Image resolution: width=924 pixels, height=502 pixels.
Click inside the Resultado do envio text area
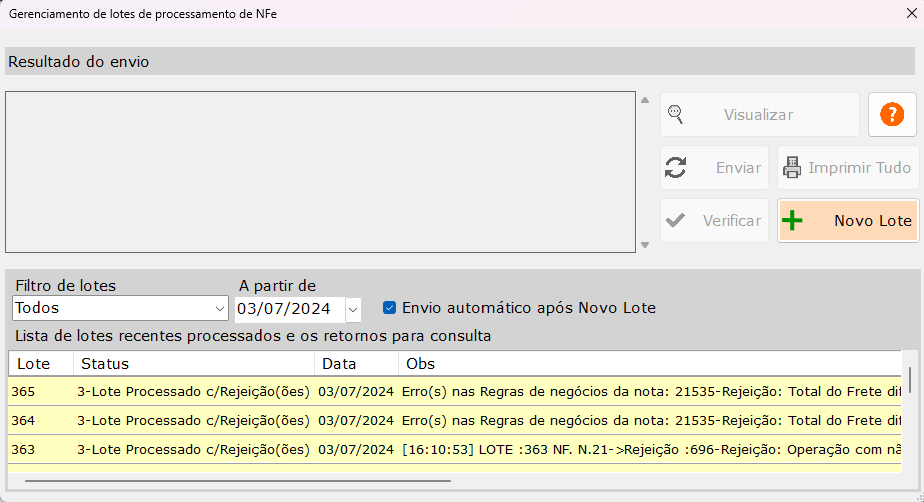[320, 172]
